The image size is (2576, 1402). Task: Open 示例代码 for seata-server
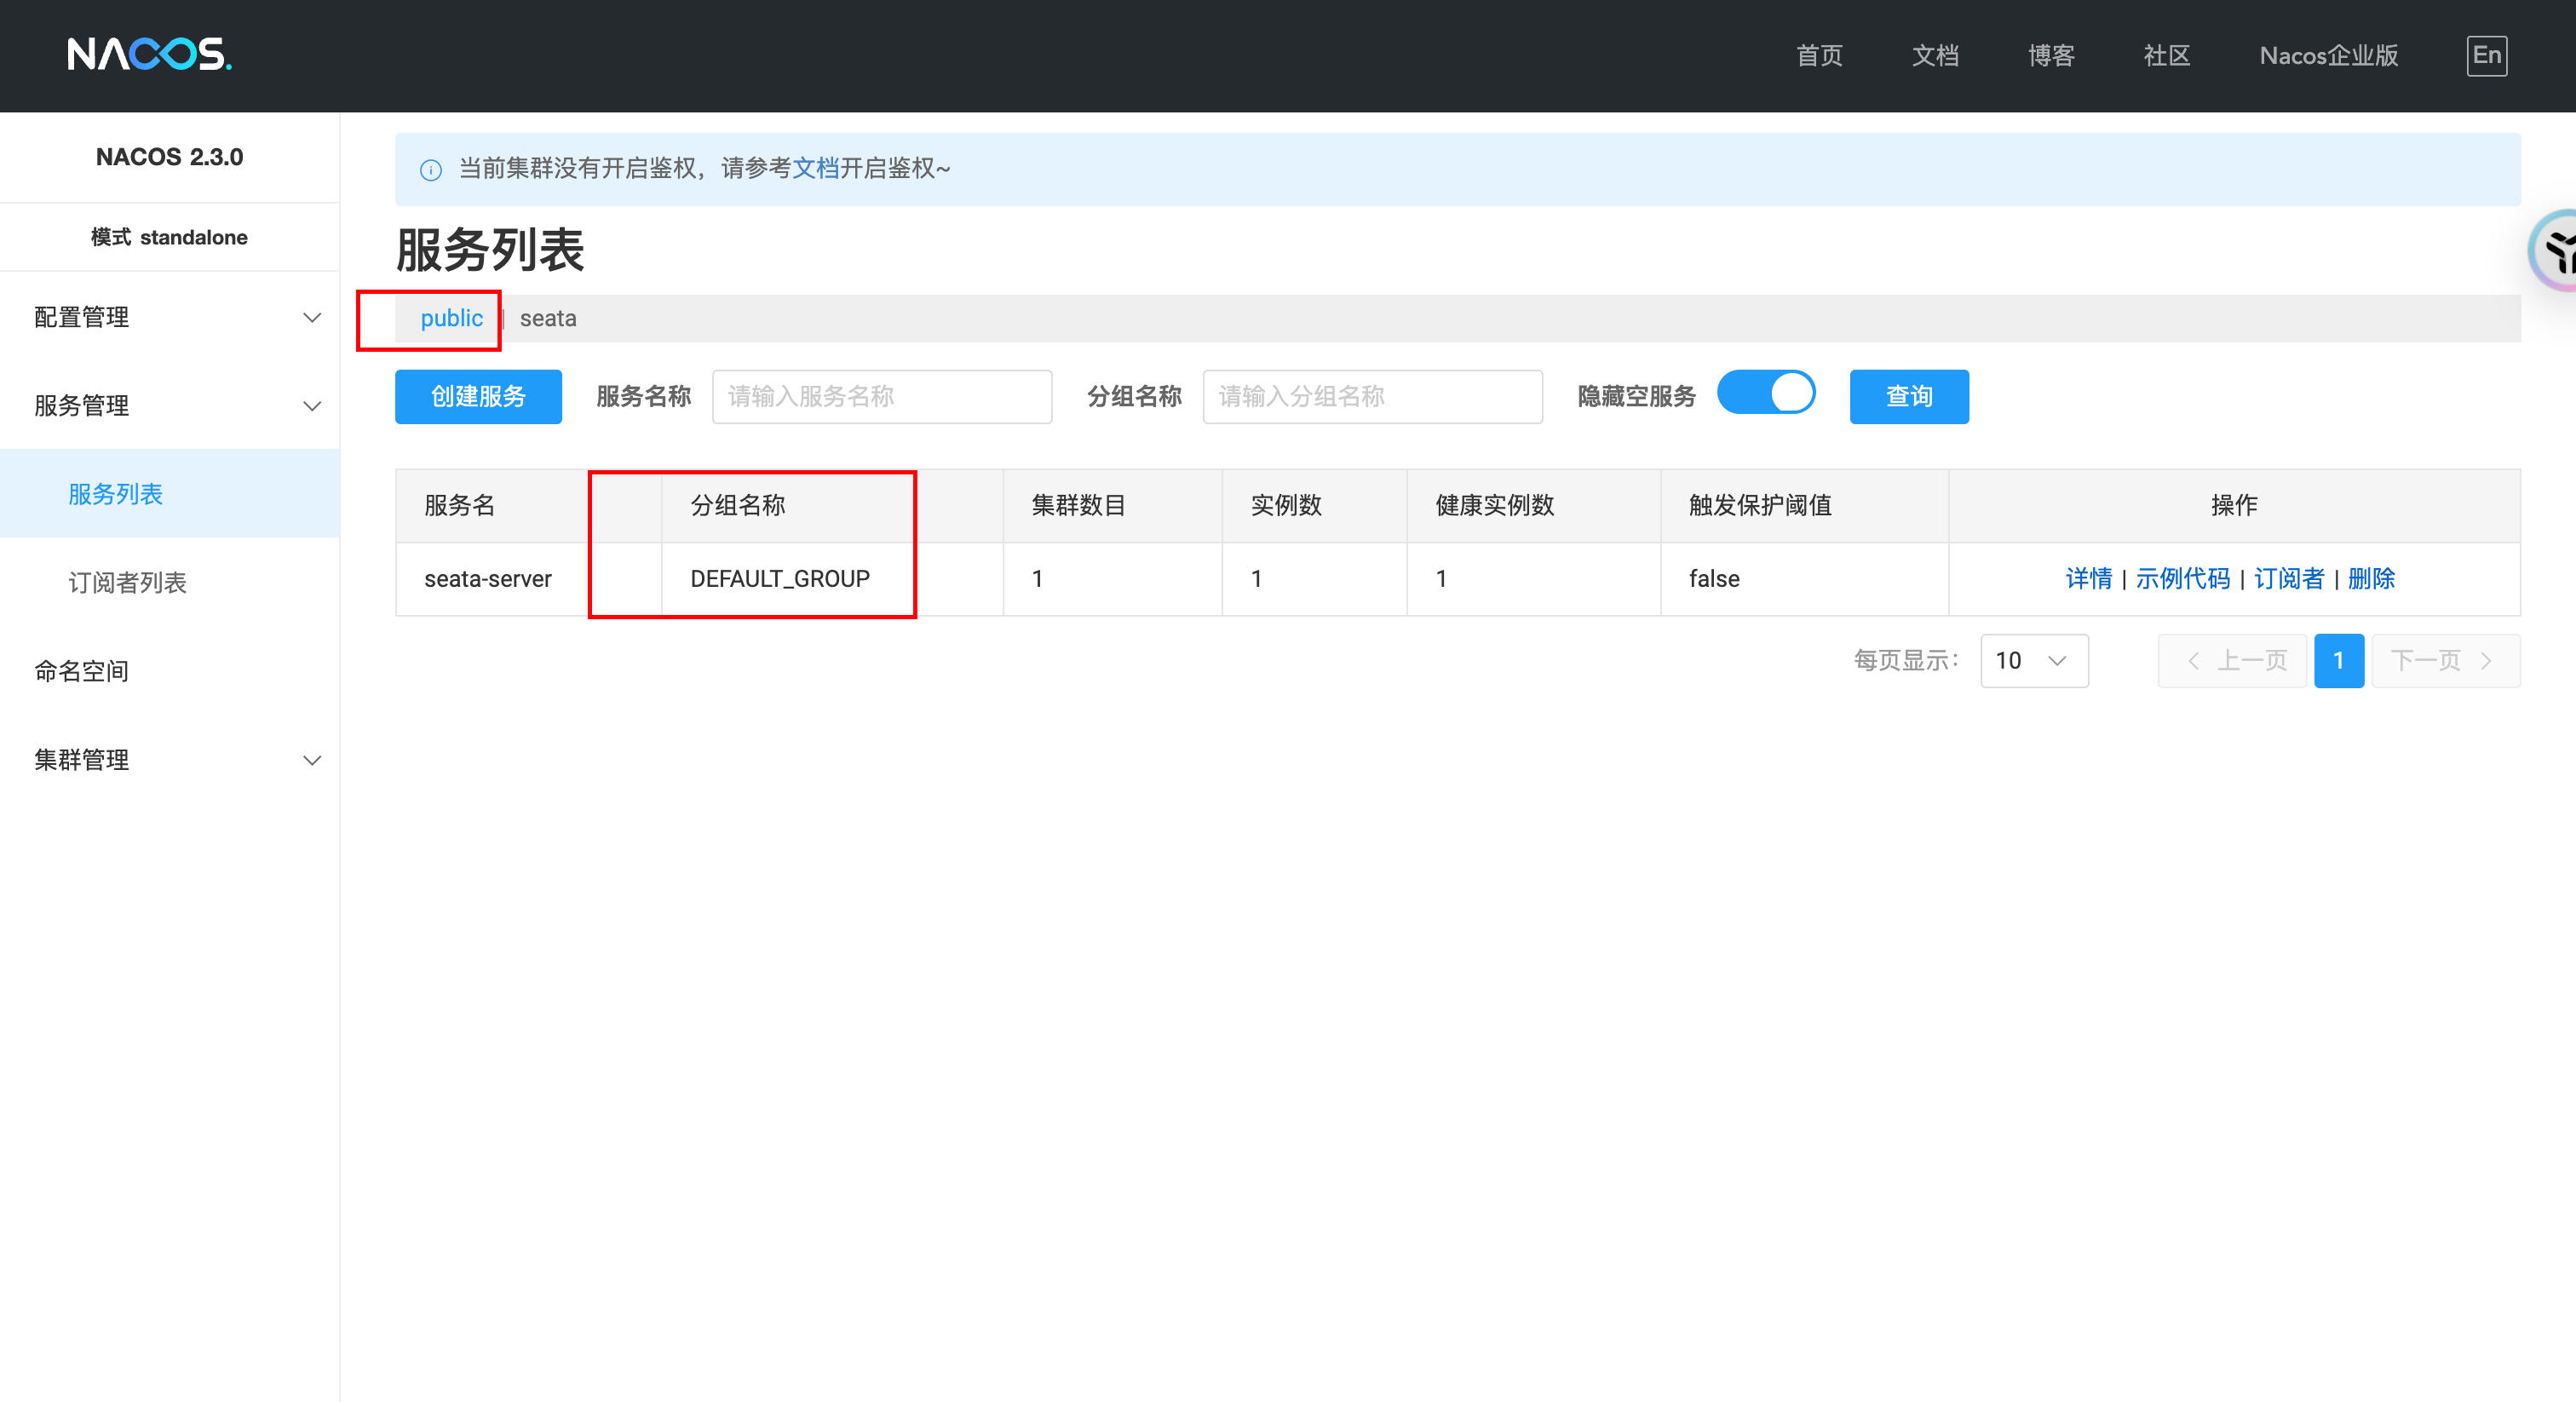point(2183,579)
